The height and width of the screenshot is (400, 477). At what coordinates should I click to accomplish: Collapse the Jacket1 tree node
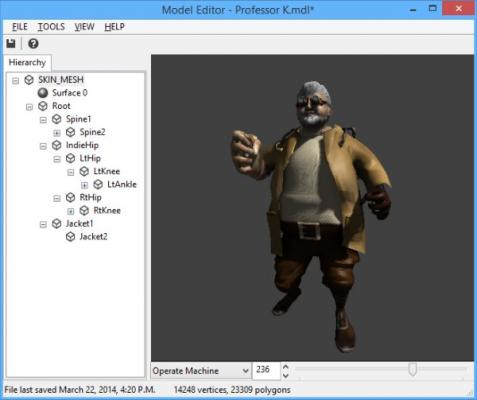[43, 225]
